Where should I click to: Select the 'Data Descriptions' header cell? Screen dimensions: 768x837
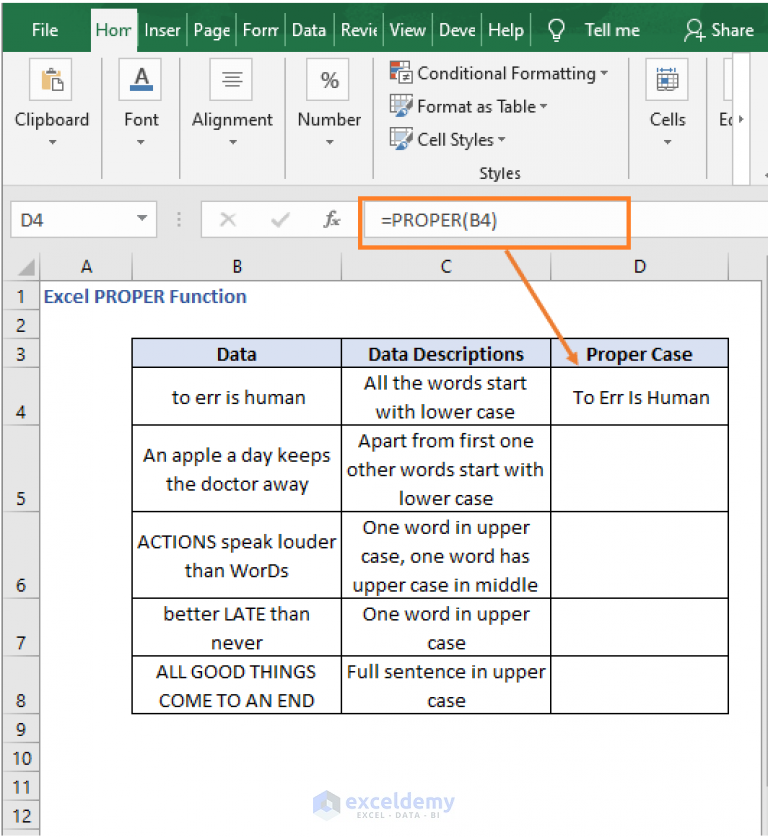point(446,353)
